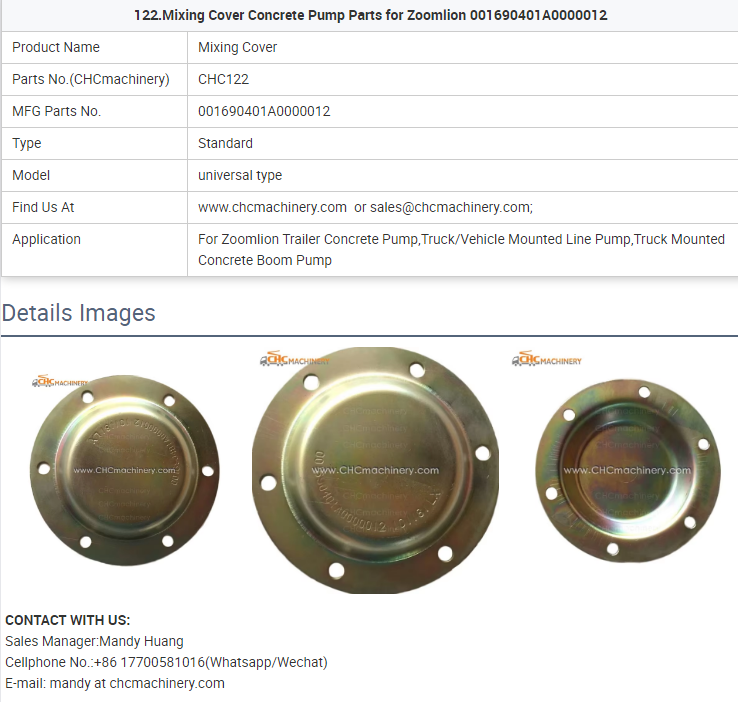
Task: Click the 'Mixing Cover' product name value
Action: [x=238, y=47]
